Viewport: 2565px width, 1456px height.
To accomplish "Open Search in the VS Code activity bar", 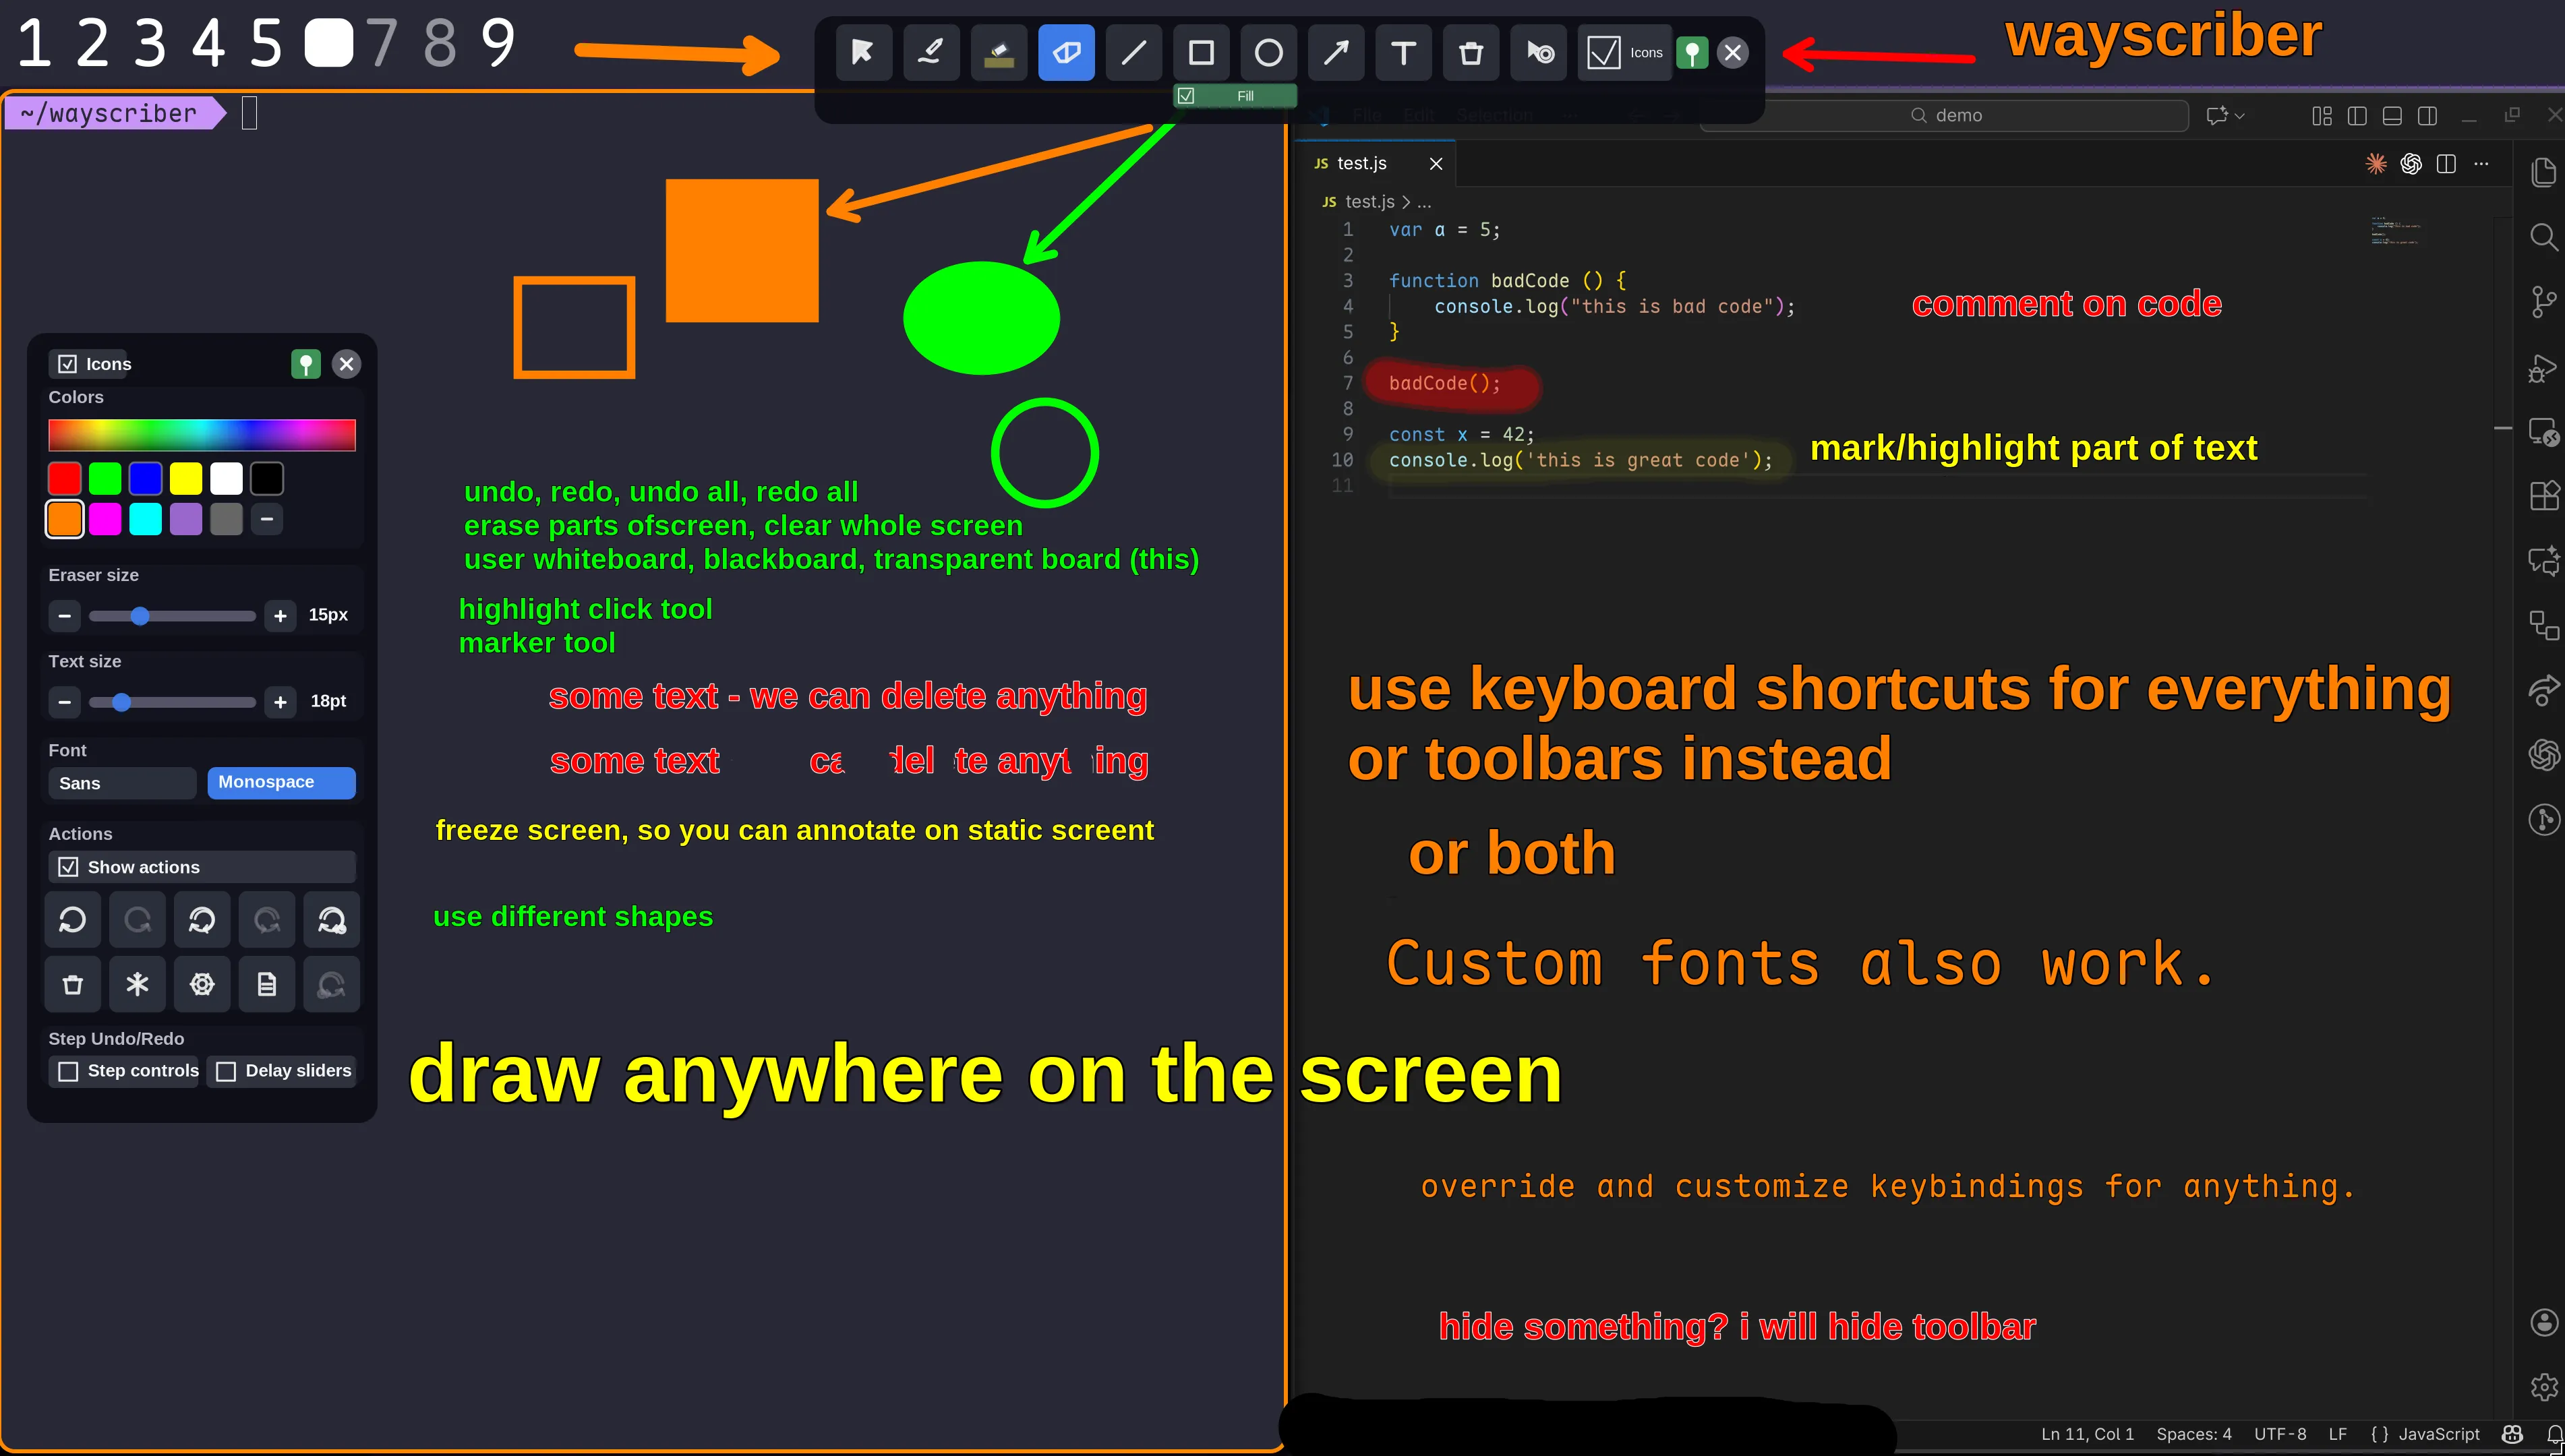I will click(x=2544, y=237).
